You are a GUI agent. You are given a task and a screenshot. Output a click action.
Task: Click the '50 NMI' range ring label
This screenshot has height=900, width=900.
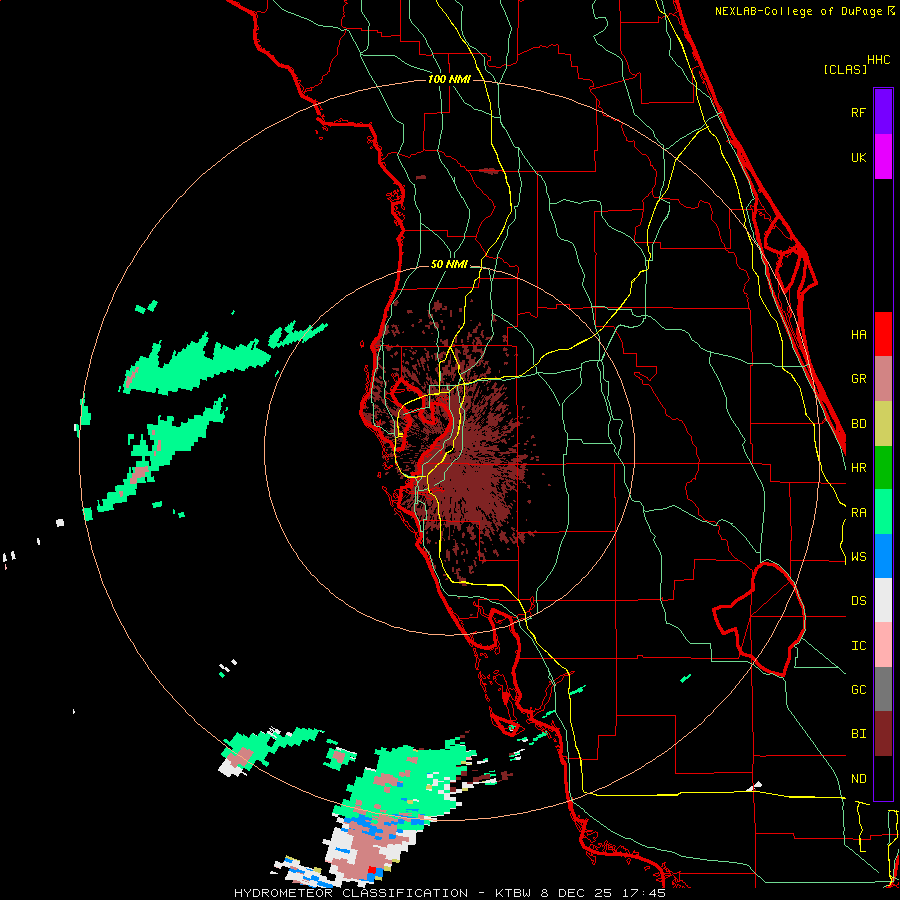click(x=449, y=264)
